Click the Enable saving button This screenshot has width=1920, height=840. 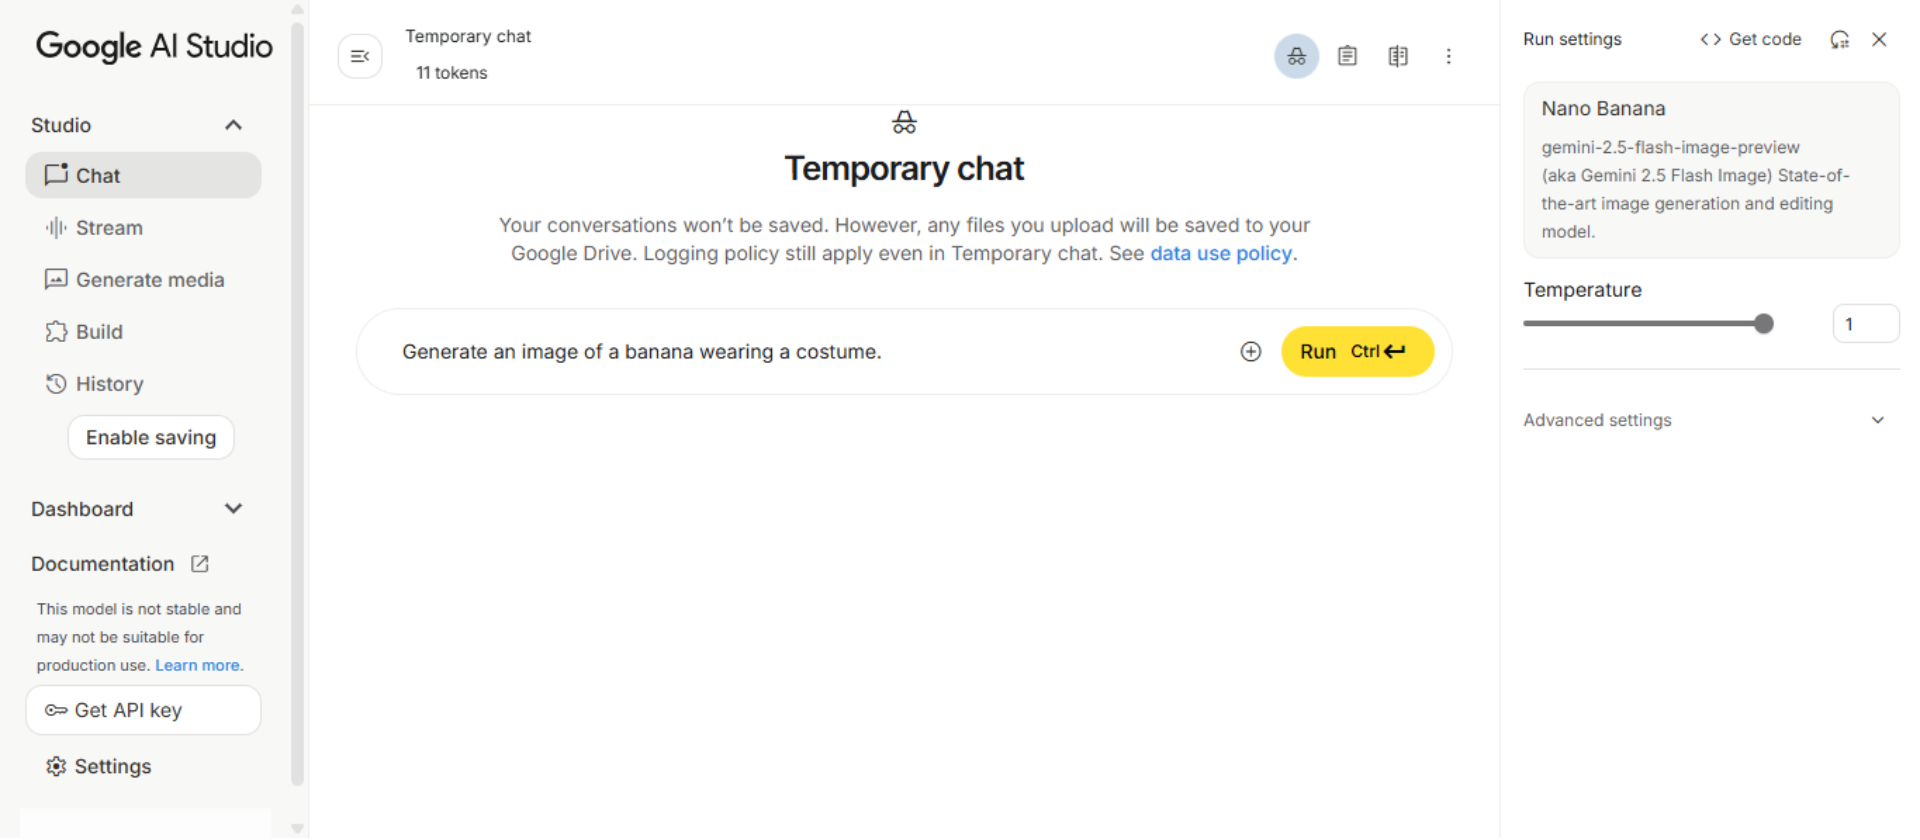click(x=151, y=438)
